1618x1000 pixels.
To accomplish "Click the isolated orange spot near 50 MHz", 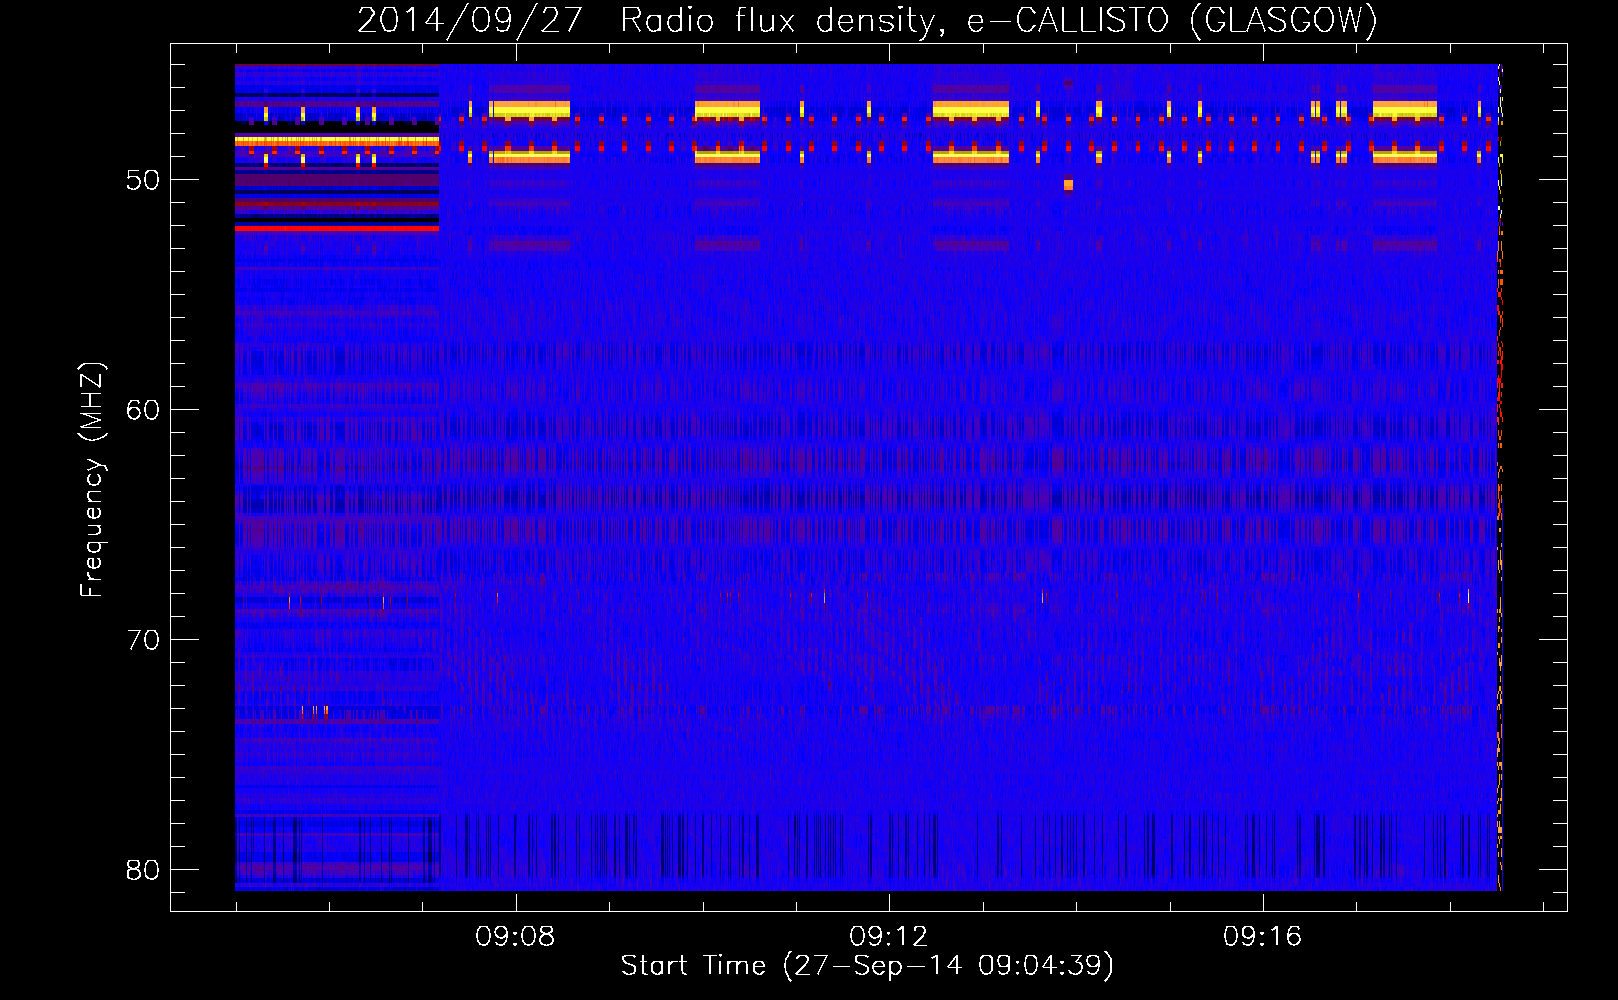I will [1068, 185].
